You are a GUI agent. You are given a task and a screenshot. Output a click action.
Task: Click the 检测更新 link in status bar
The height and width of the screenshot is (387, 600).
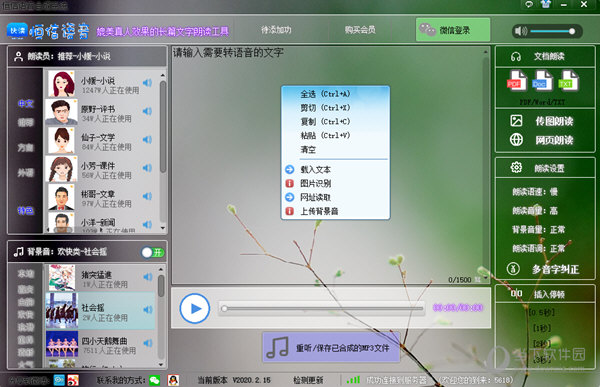(308, 380)
